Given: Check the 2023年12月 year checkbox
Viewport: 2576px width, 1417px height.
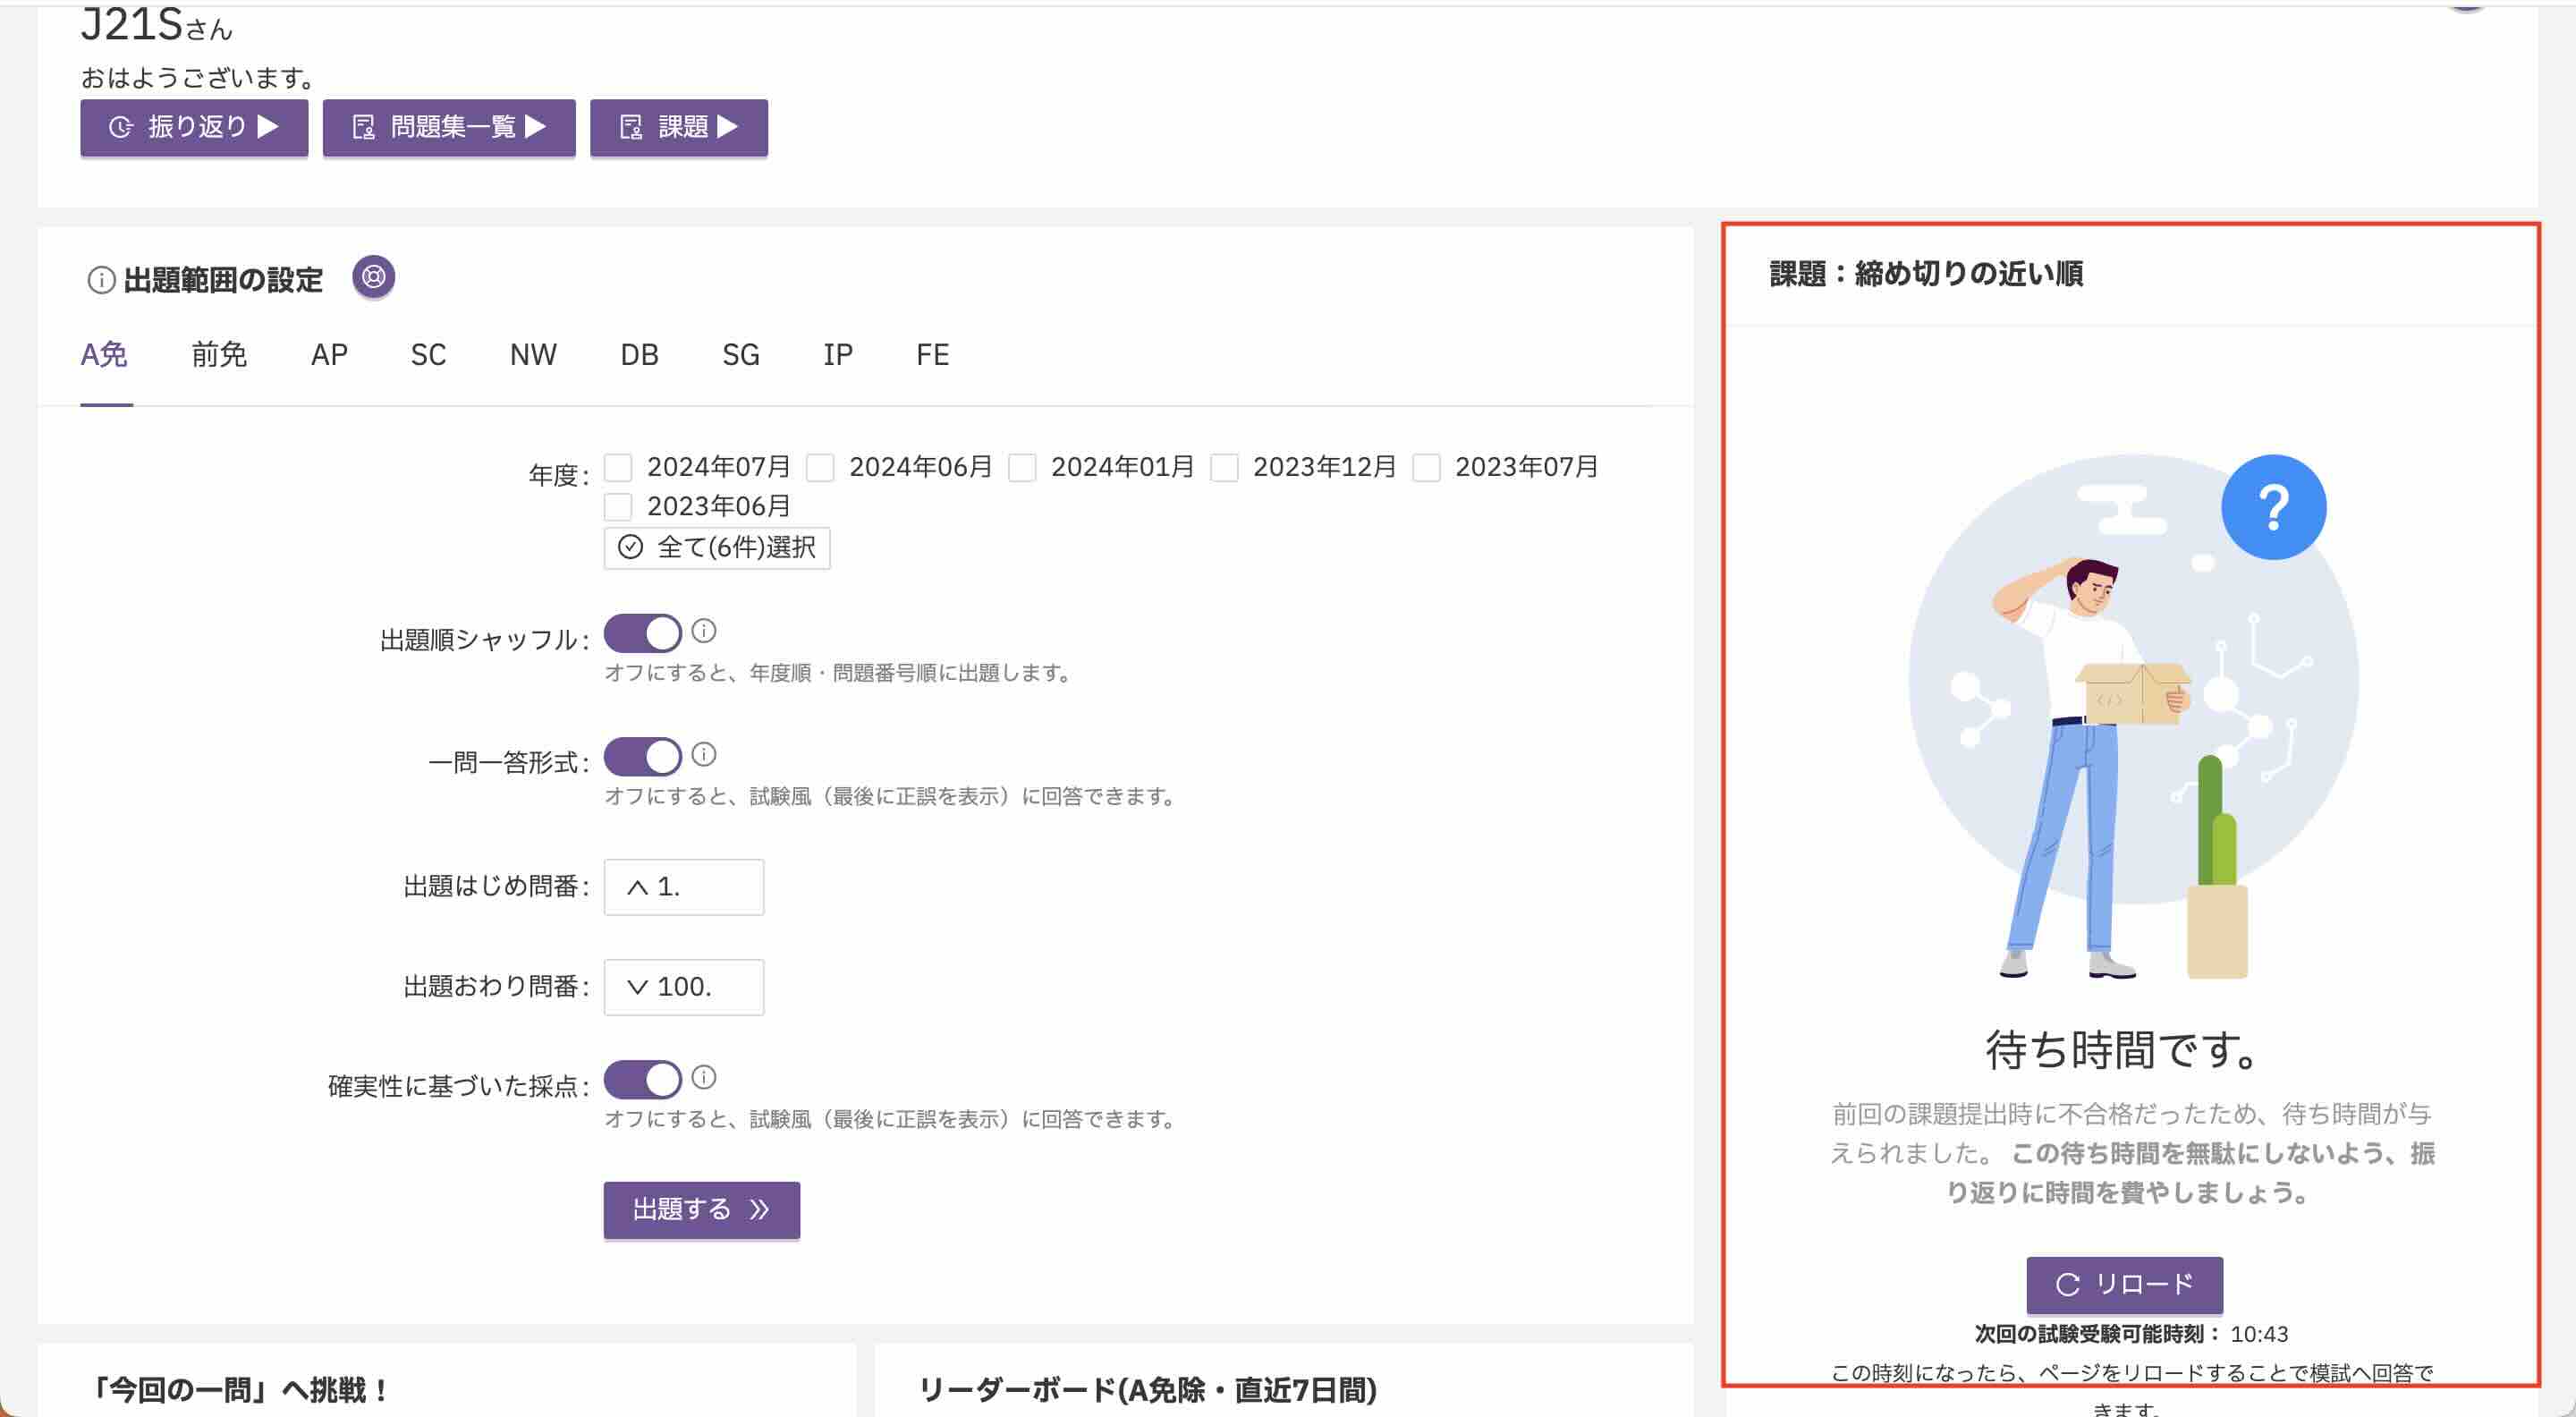Looking at the screenshot, I should coord(1224,466).
